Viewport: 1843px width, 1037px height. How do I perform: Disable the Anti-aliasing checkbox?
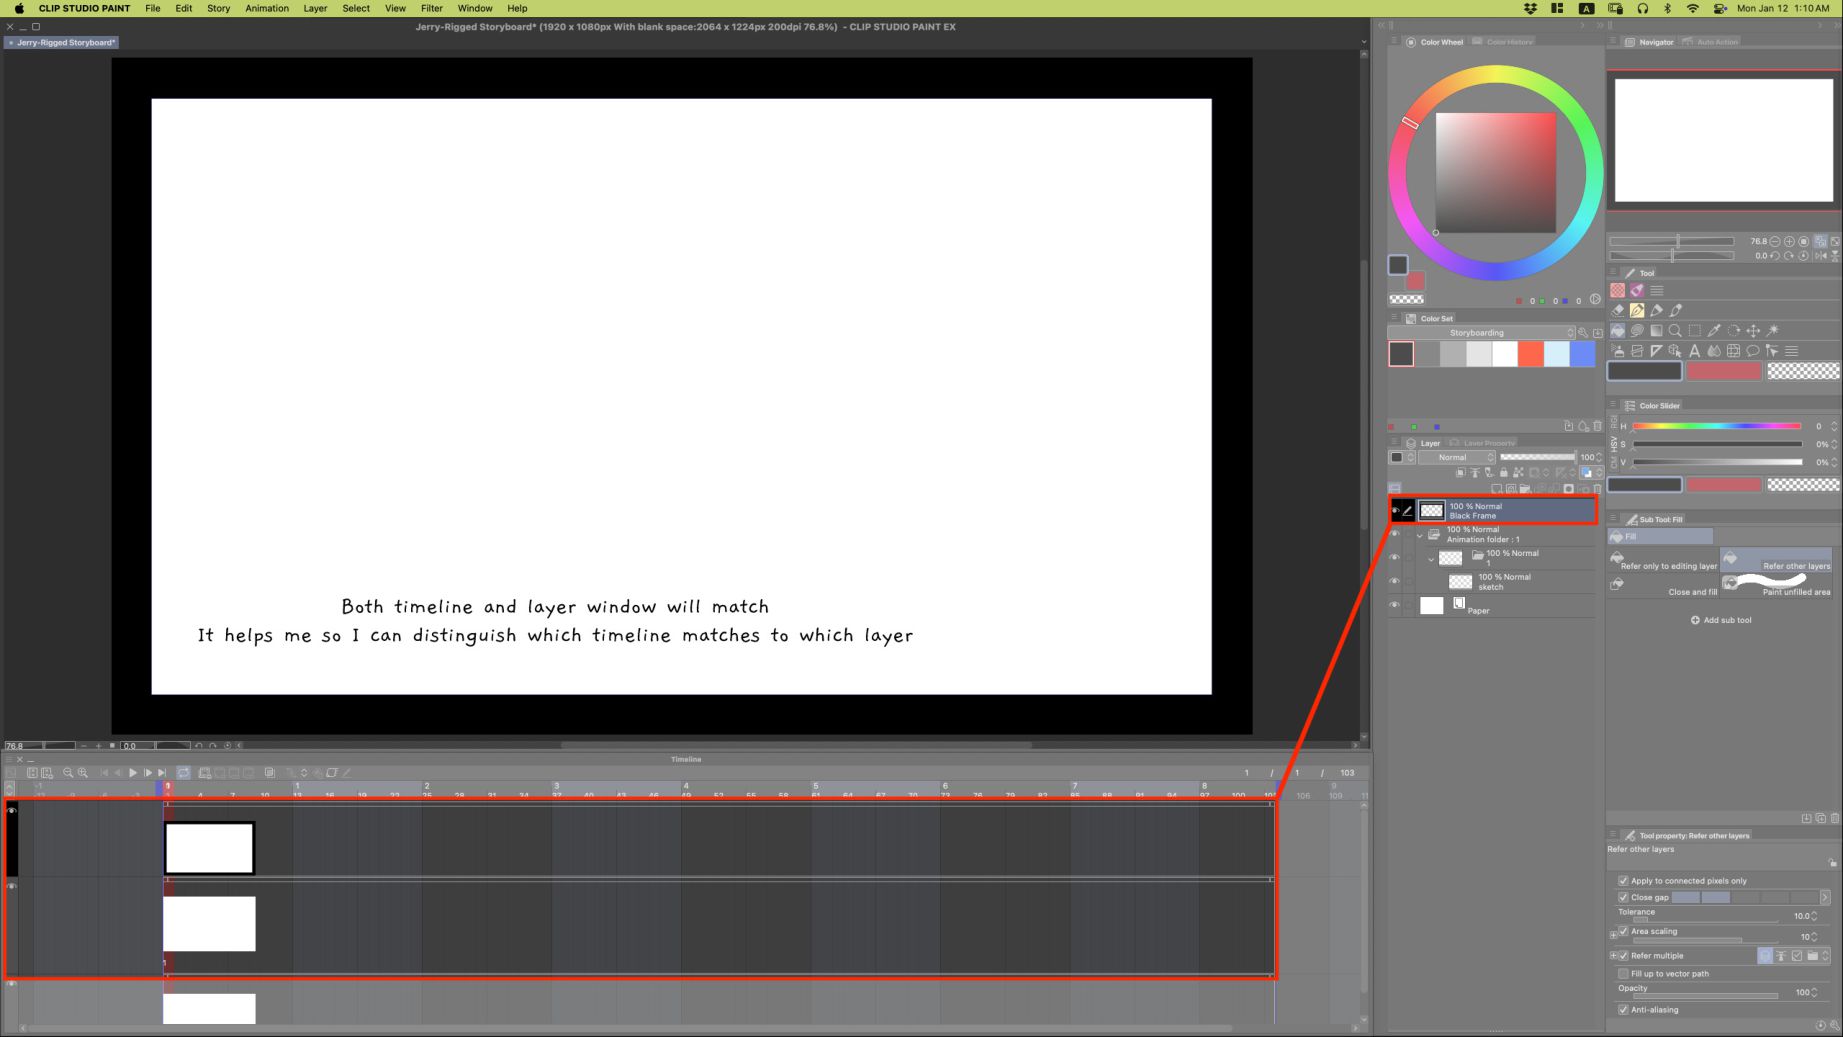coord(1623,1010)
